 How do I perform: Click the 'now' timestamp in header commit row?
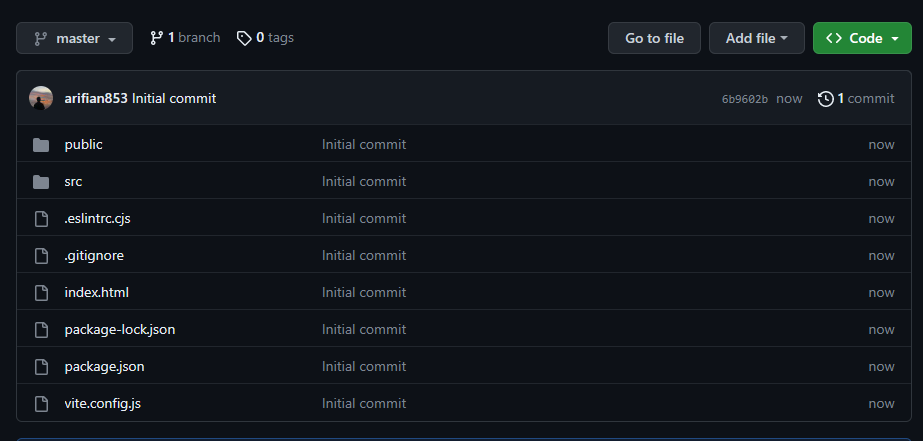pyautogui.click(x=789, y=99)
